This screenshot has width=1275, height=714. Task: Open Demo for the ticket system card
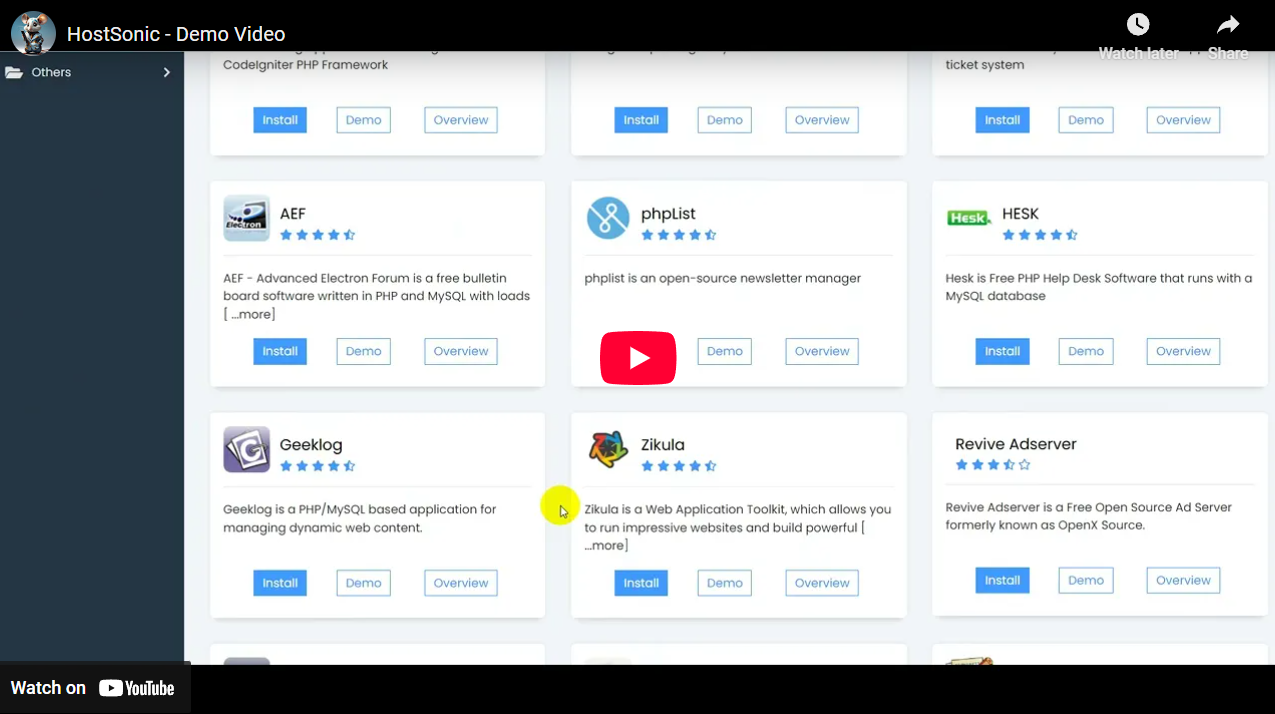pos(1086,120)
